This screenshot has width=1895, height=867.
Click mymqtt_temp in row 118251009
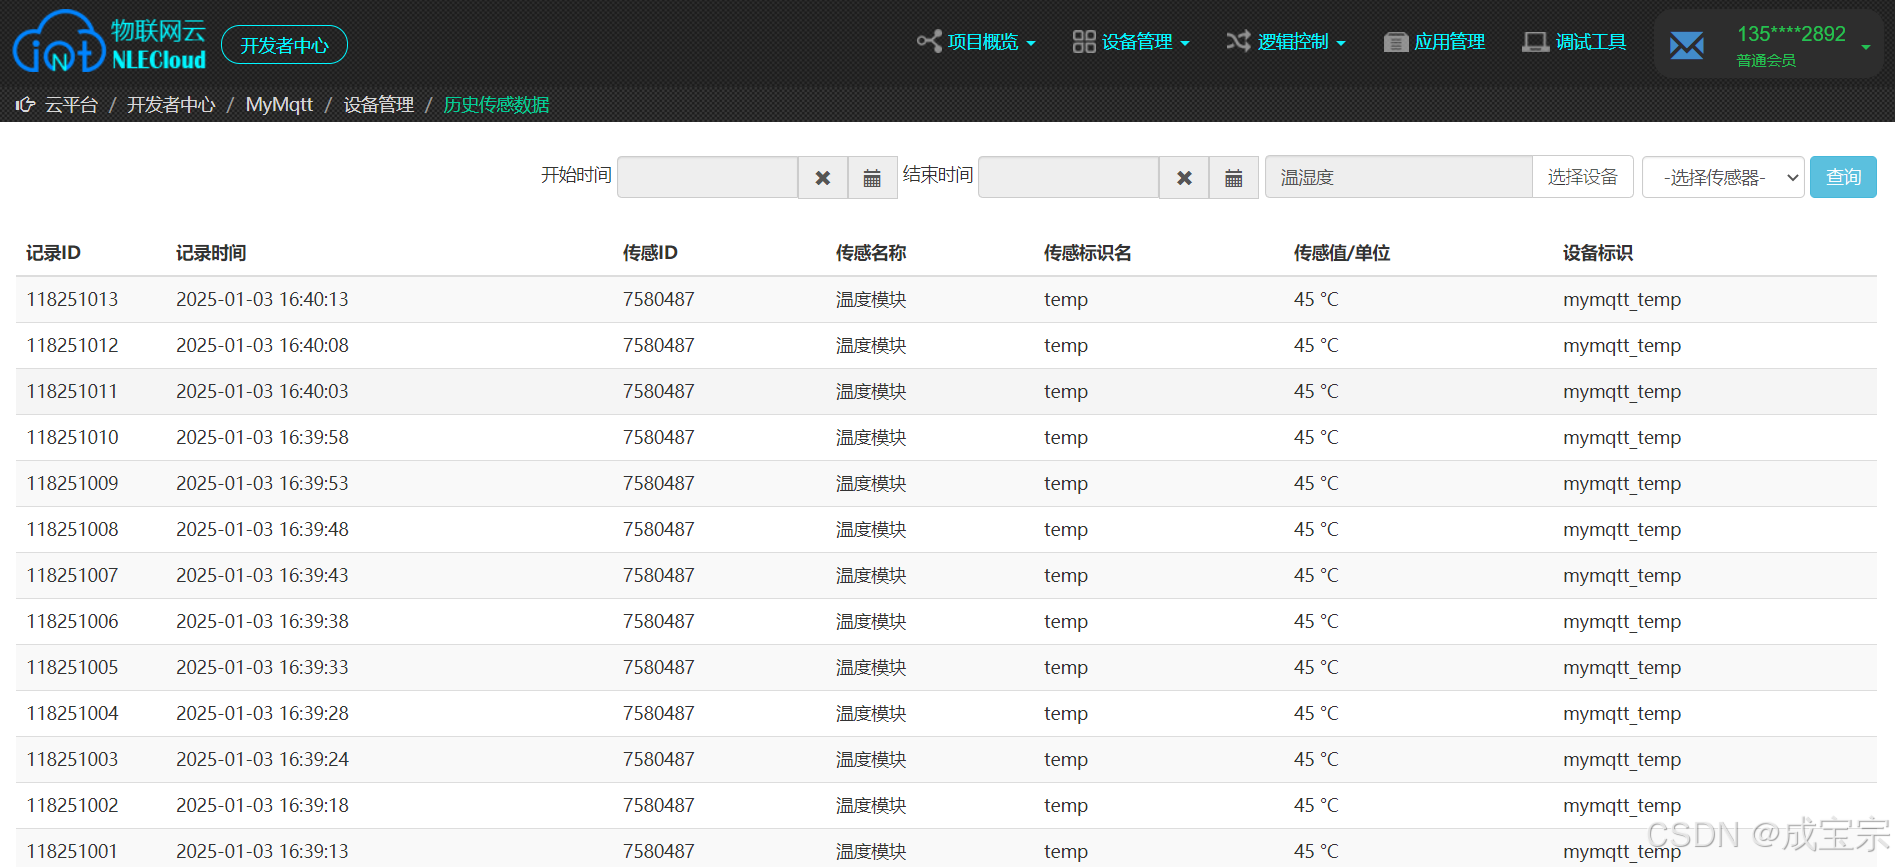pos(1622,484)
